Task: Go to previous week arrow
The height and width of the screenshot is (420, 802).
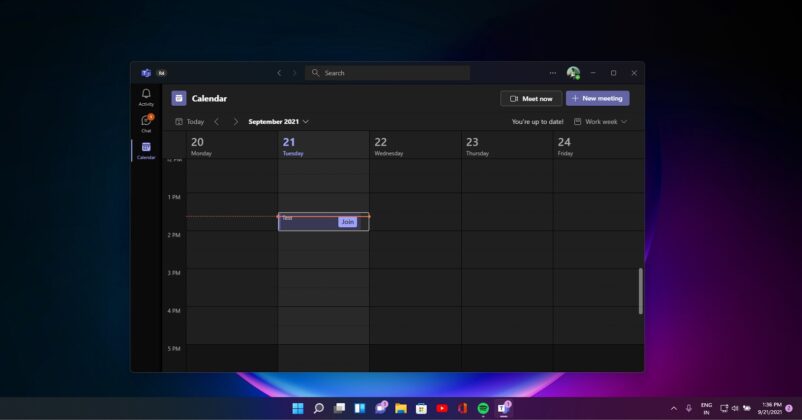Action: [217, 122]
